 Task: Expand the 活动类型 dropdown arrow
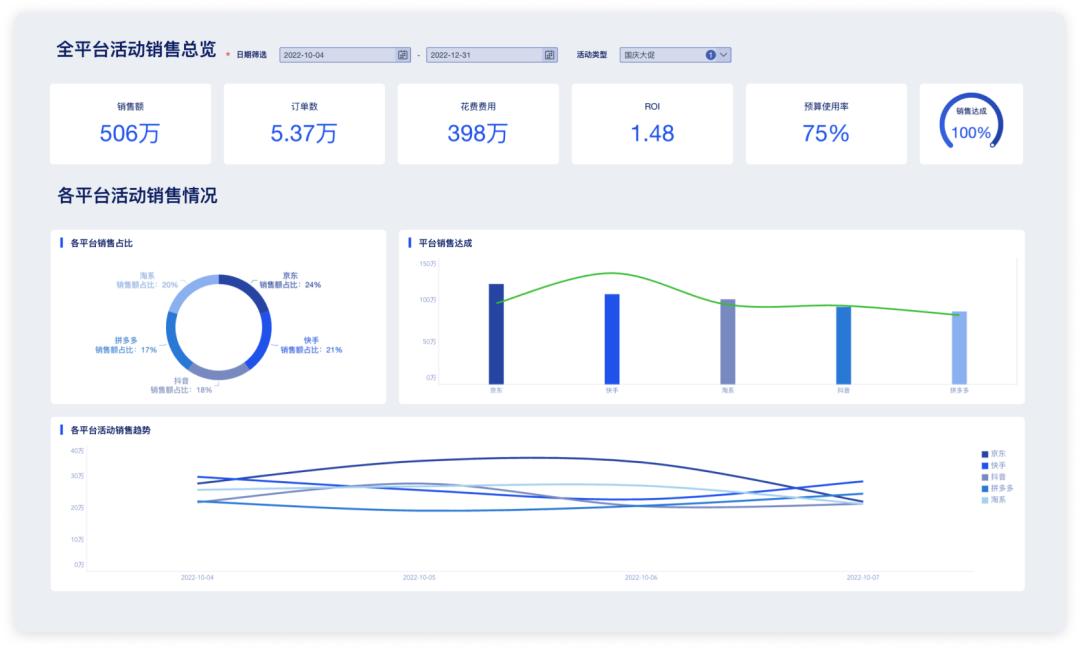point(723,55)
